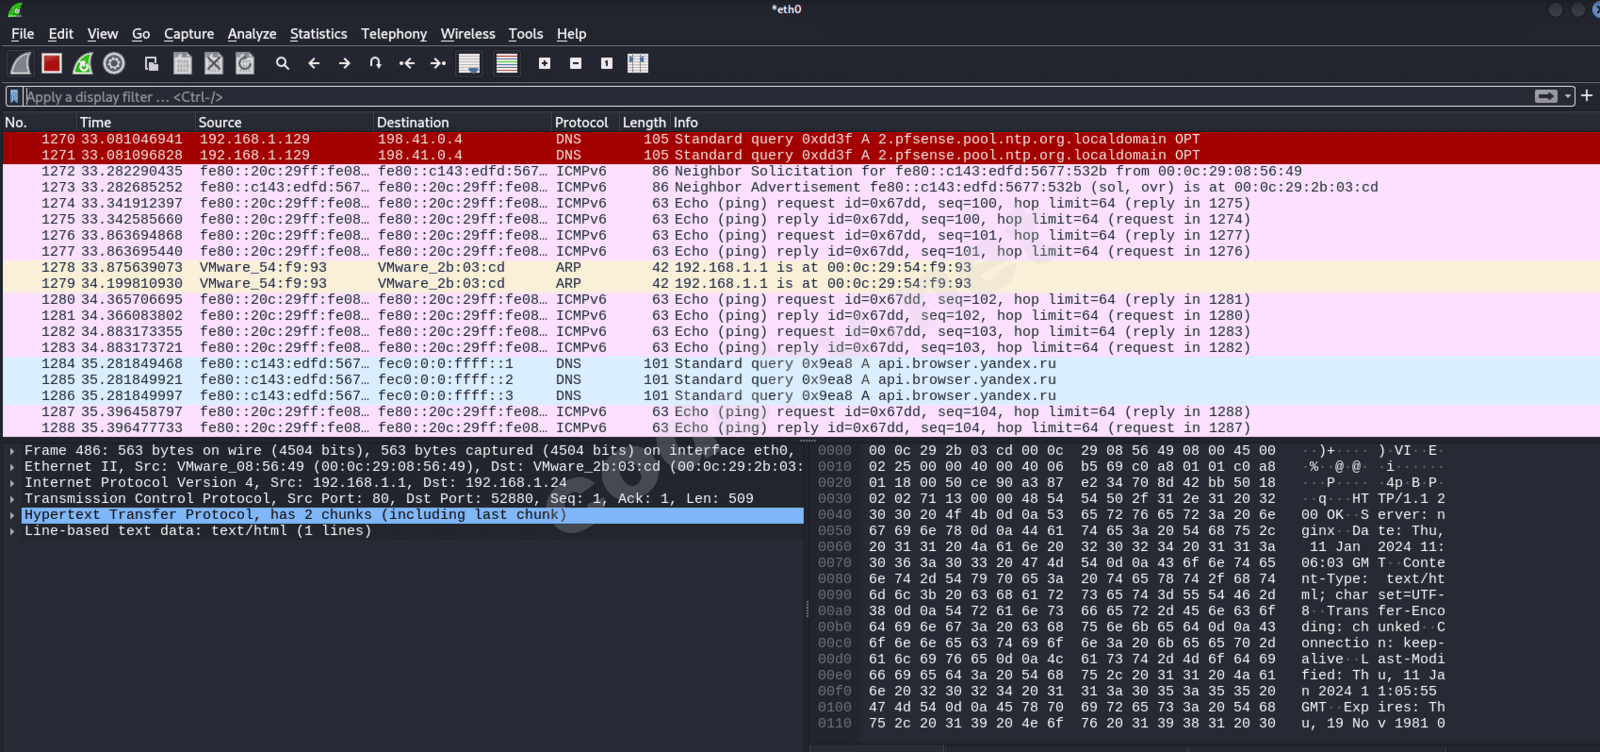Click into the display filter input field
The width and height of the screenshot is (1600, 752).
pyautogui.click(x=700, y=97)
